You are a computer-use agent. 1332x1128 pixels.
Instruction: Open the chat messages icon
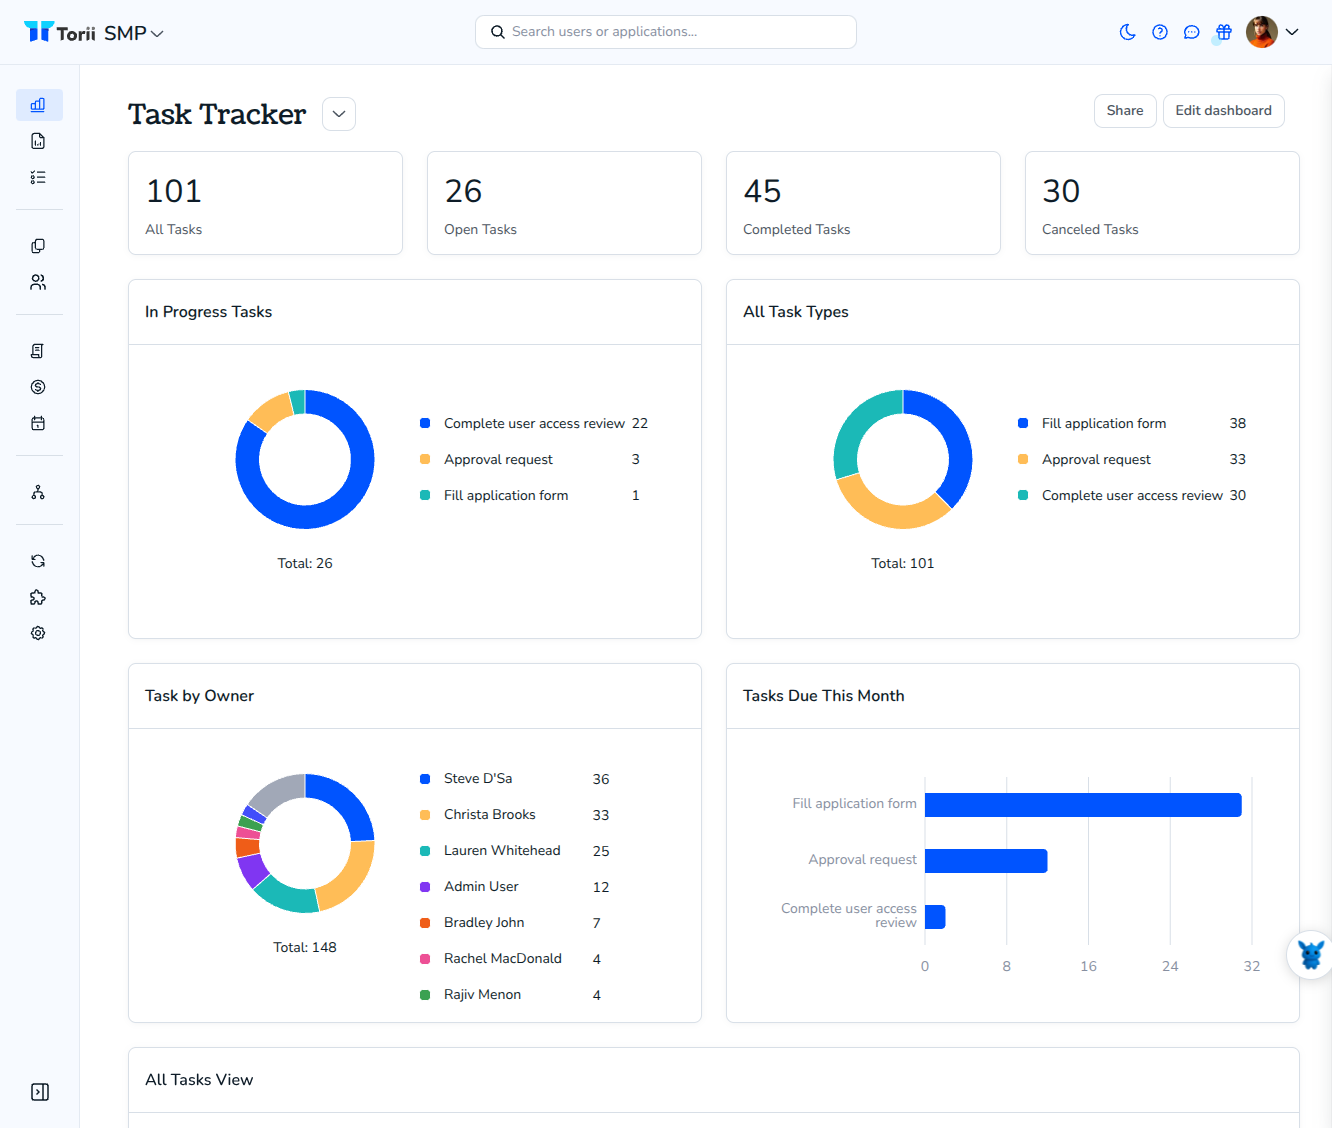(x=1192, y=32)
